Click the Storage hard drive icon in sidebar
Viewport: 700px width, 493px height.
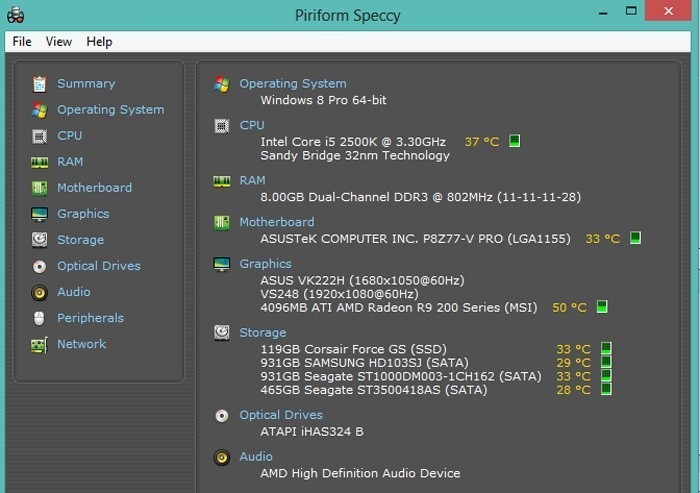pyautogui.click(x=39, y=240)
